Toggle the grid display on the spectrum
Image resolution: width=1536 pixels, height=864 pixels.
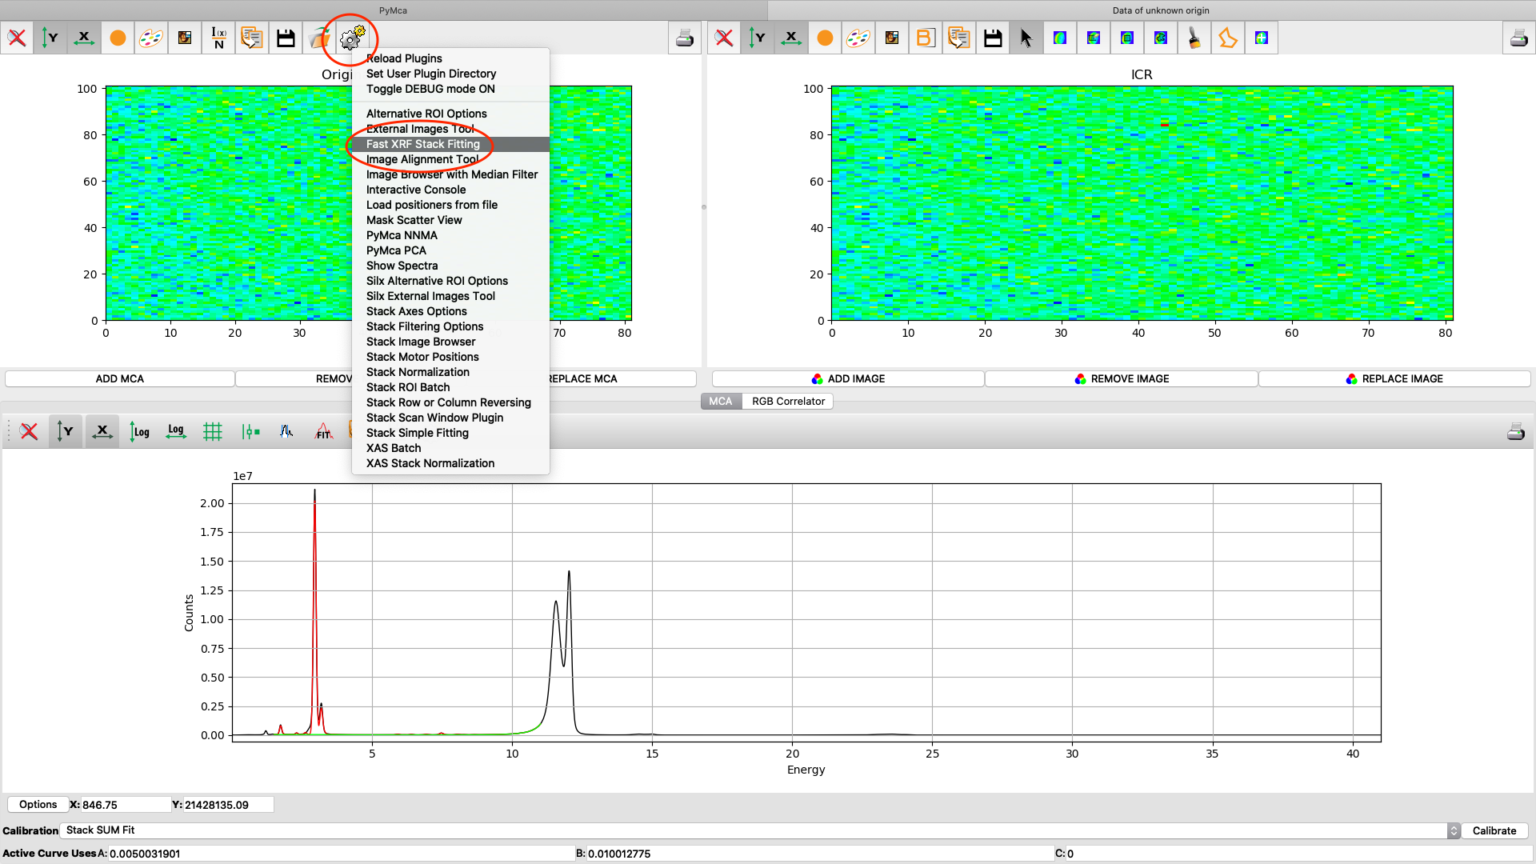pos(212,431)
